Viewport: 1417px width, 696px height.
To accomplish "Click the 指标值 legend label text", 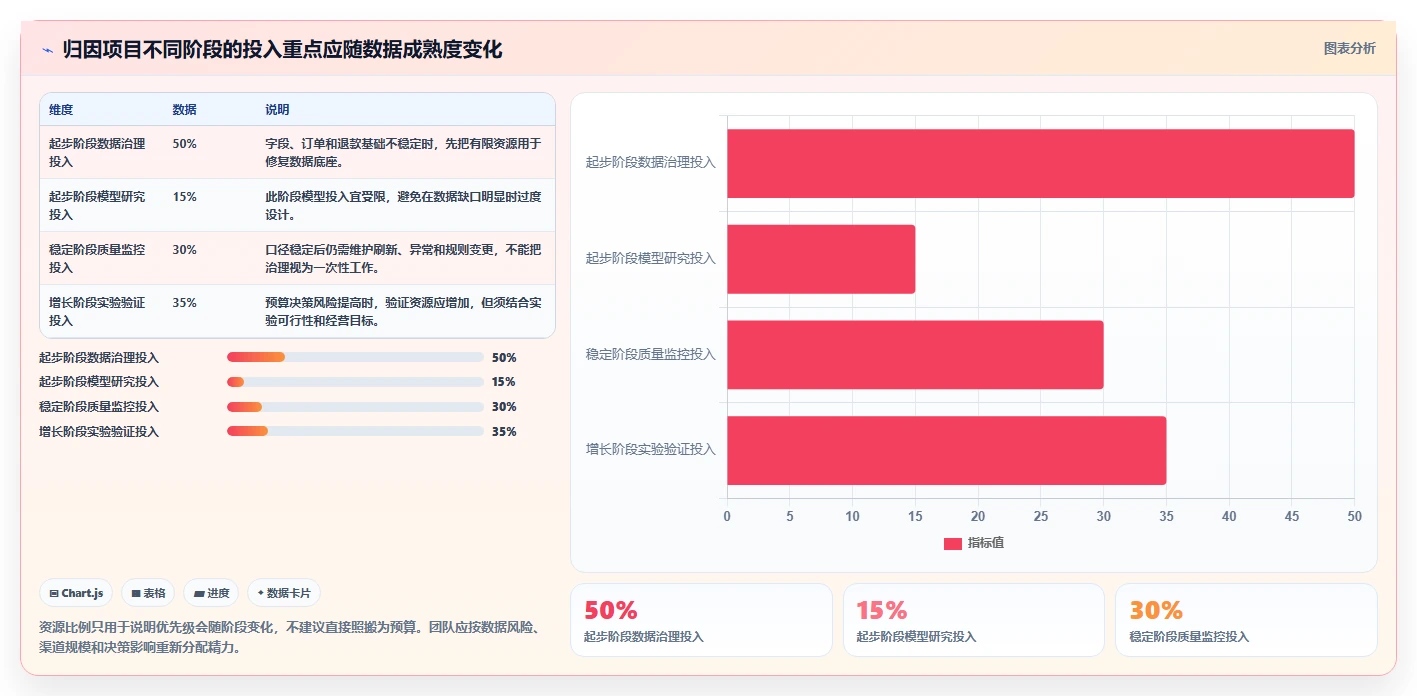I will (986, 543).
